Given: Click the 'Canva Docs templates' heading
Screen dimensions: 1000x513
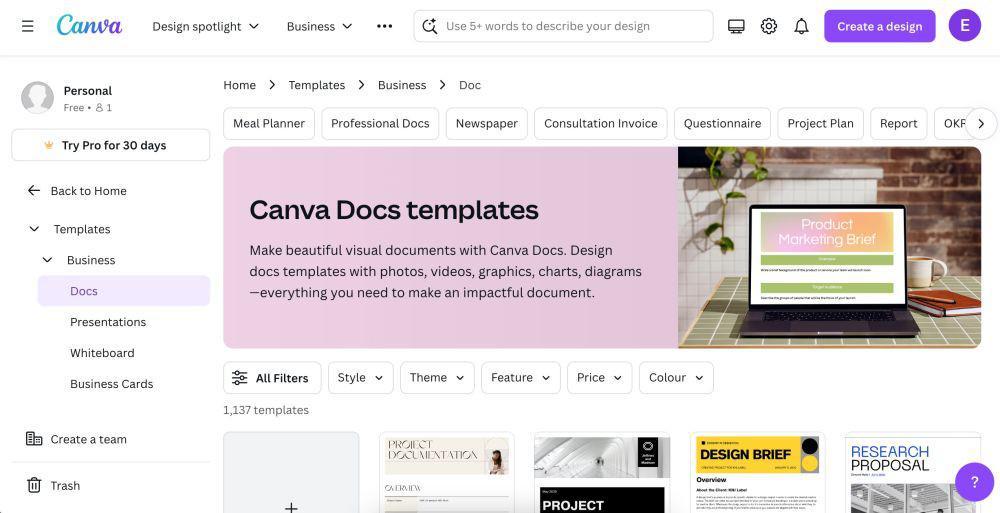Looking at the screenshot, I should pyautogui.click(x=394, y=210).
